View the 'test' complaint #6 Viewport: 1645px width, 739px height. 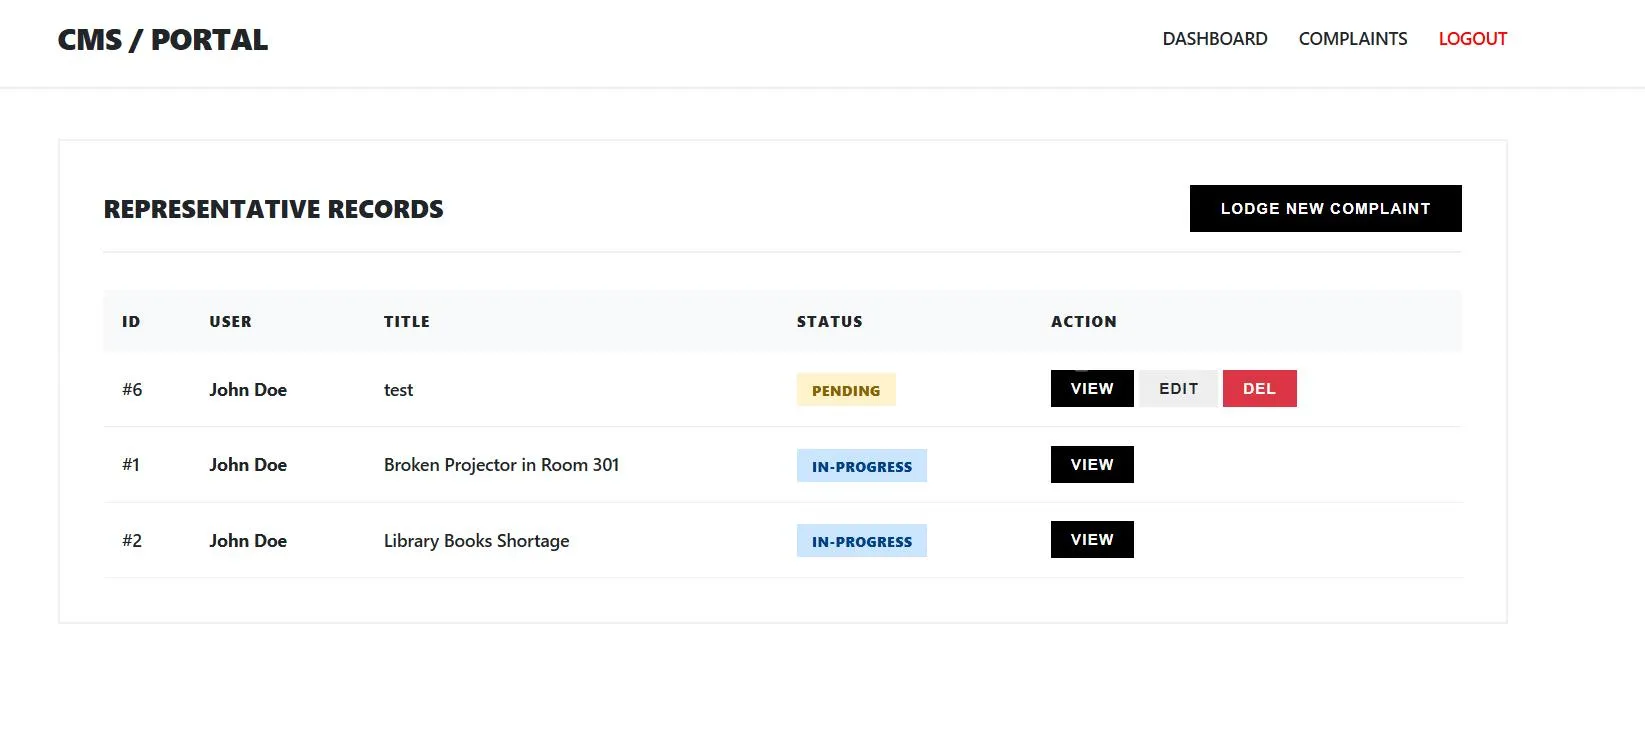click(x=1091, y=389)
